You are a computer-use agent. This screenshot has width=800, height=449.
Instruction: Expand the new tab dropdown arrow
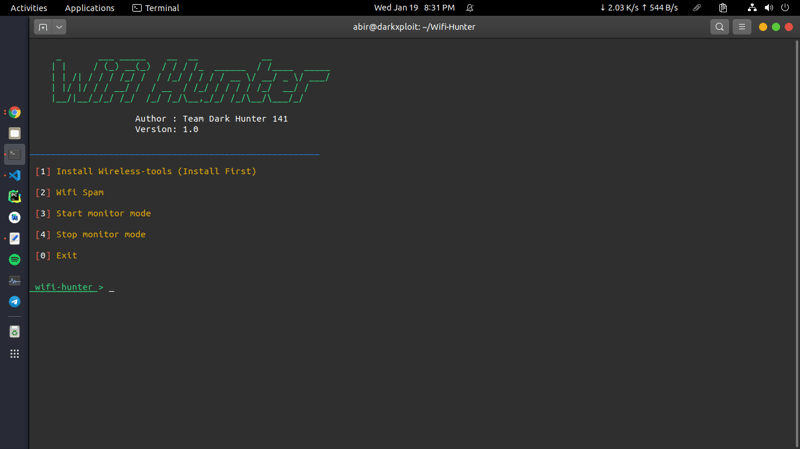coord(59,27)
